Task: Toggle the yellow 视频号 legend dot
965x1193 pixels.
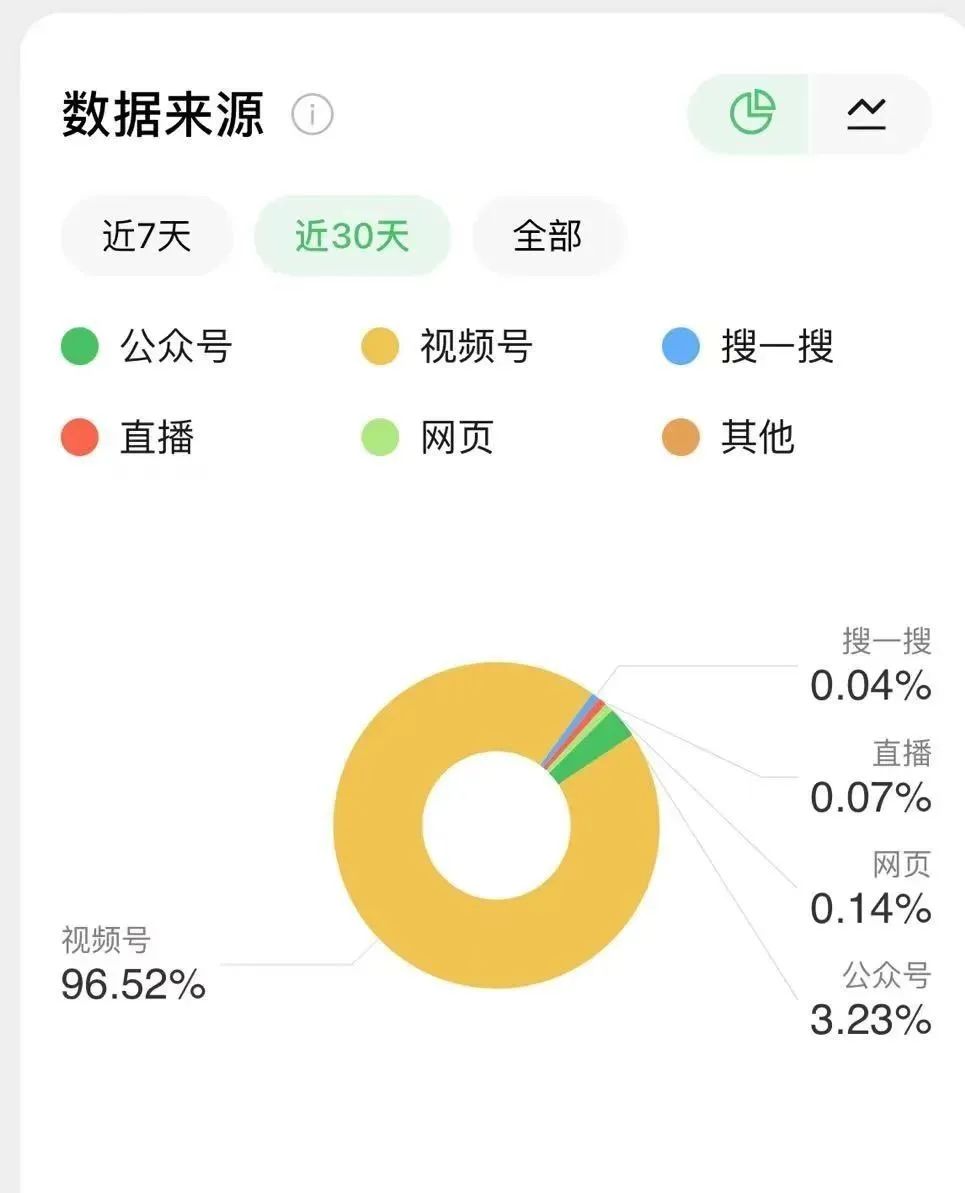Action: tap(380, 346)
